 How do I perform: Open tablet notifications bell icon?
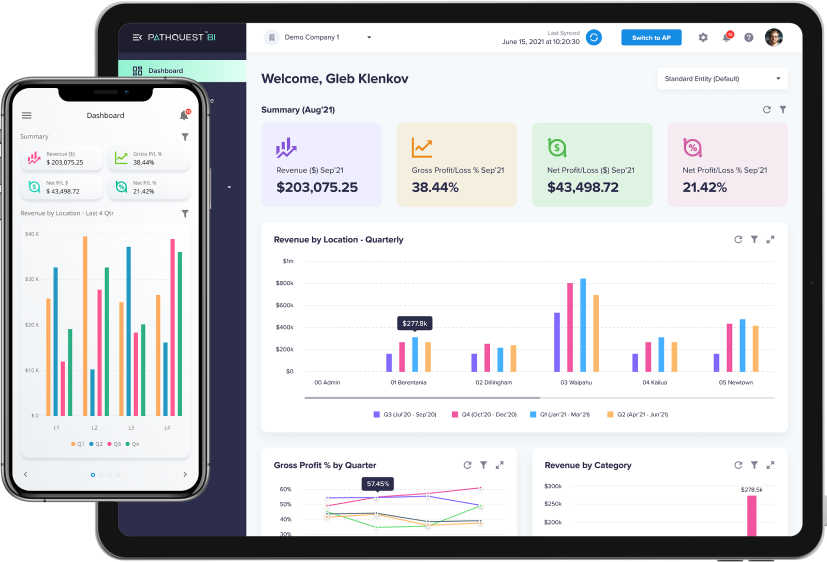pyautogui.click(x=727, y=37)
